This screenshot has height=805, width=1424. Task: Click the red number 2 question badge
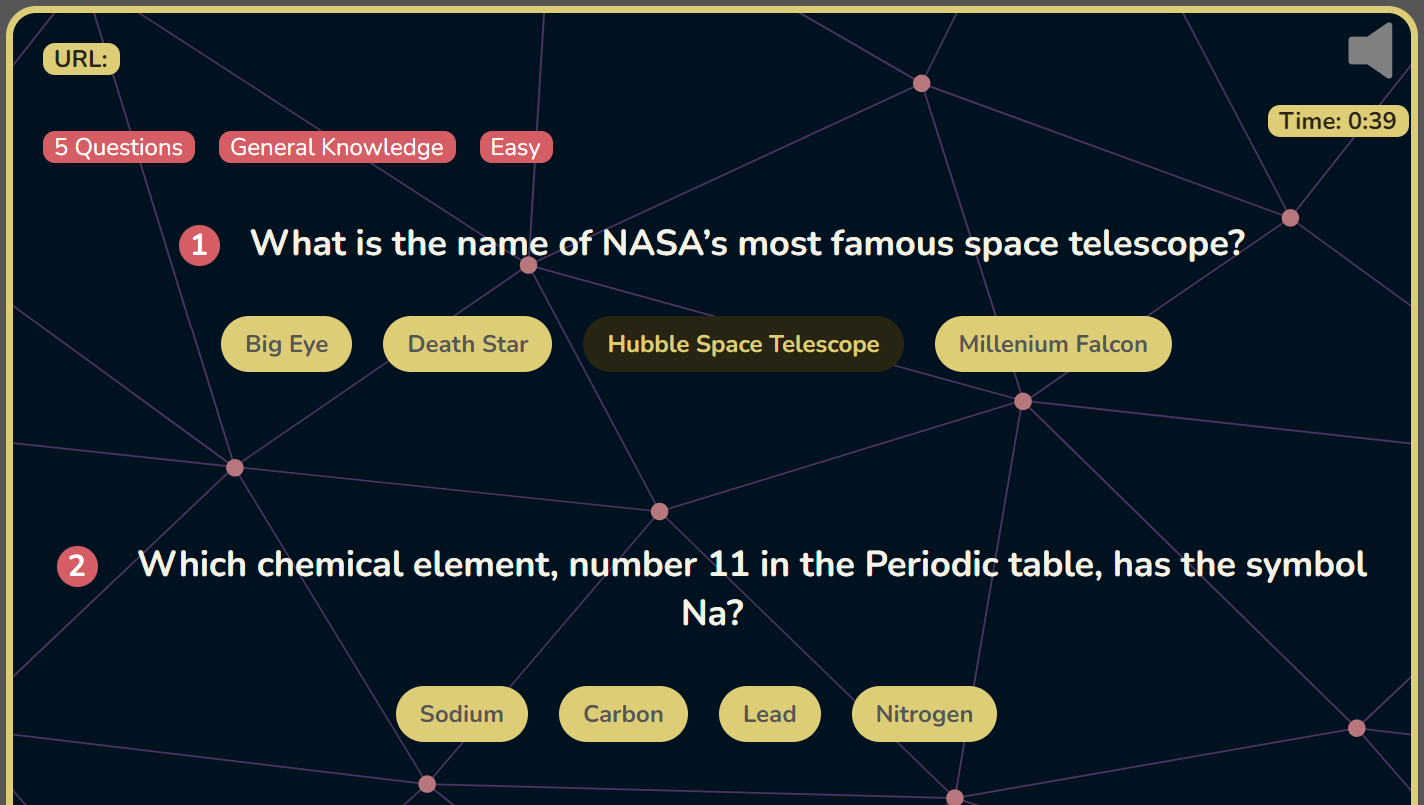coord(77,566)
